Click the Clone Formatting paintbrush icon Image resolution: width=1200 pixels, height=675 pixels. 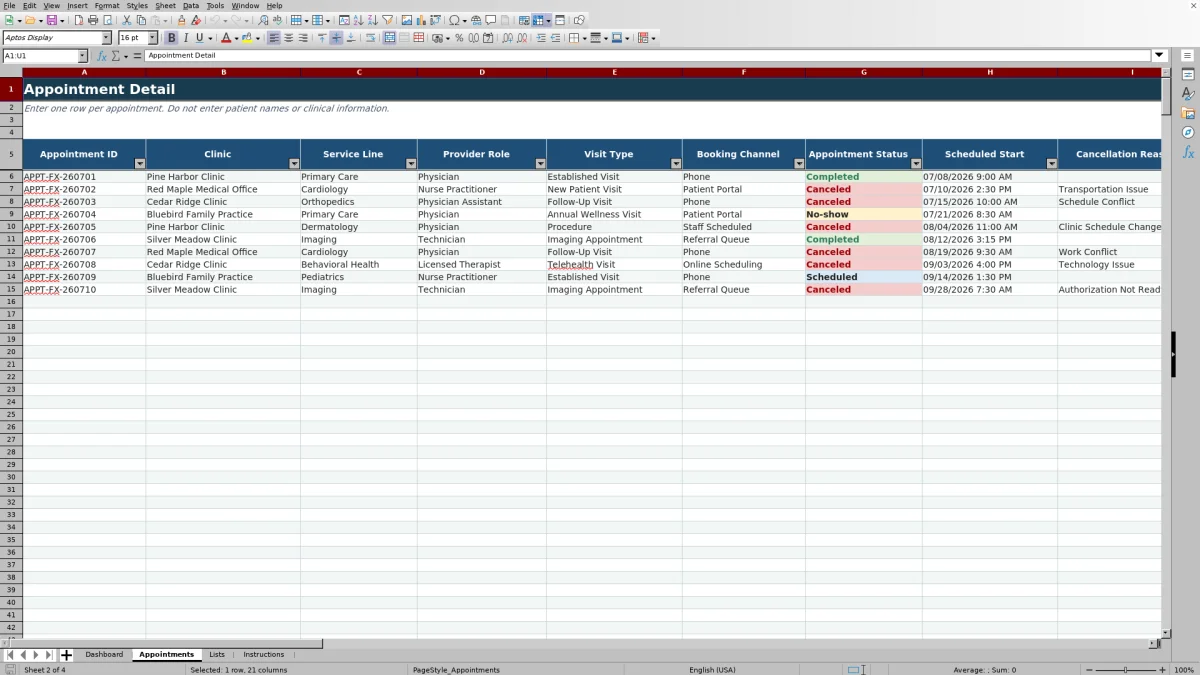(181, 20)
